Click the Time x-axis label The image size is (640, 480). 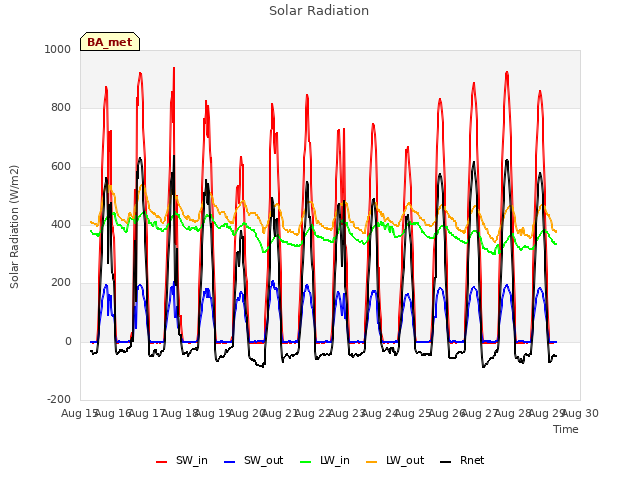566,429
